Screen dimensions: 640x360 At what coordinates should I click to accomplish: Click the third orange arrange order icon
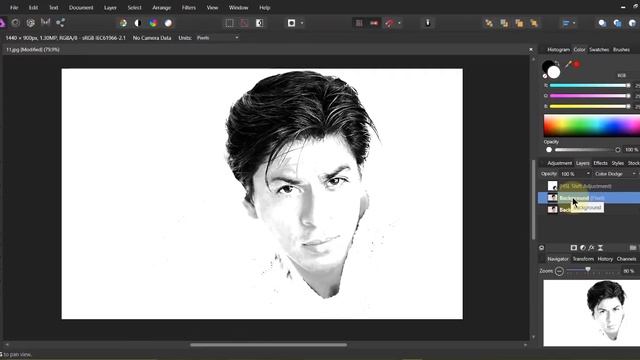pyautogui.click(x=519, y=23)
